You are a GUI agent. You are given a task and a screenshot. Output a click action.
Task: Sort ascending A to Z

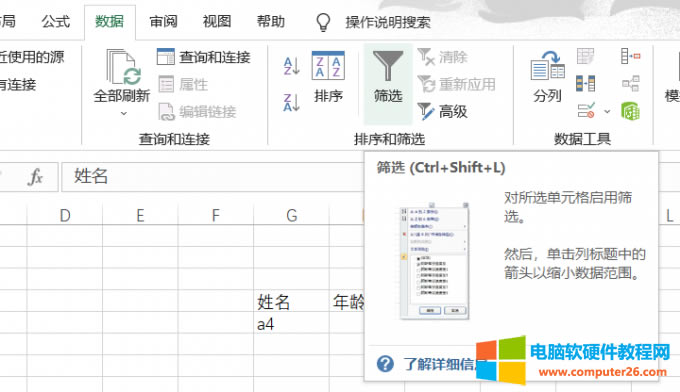point(291,66)
